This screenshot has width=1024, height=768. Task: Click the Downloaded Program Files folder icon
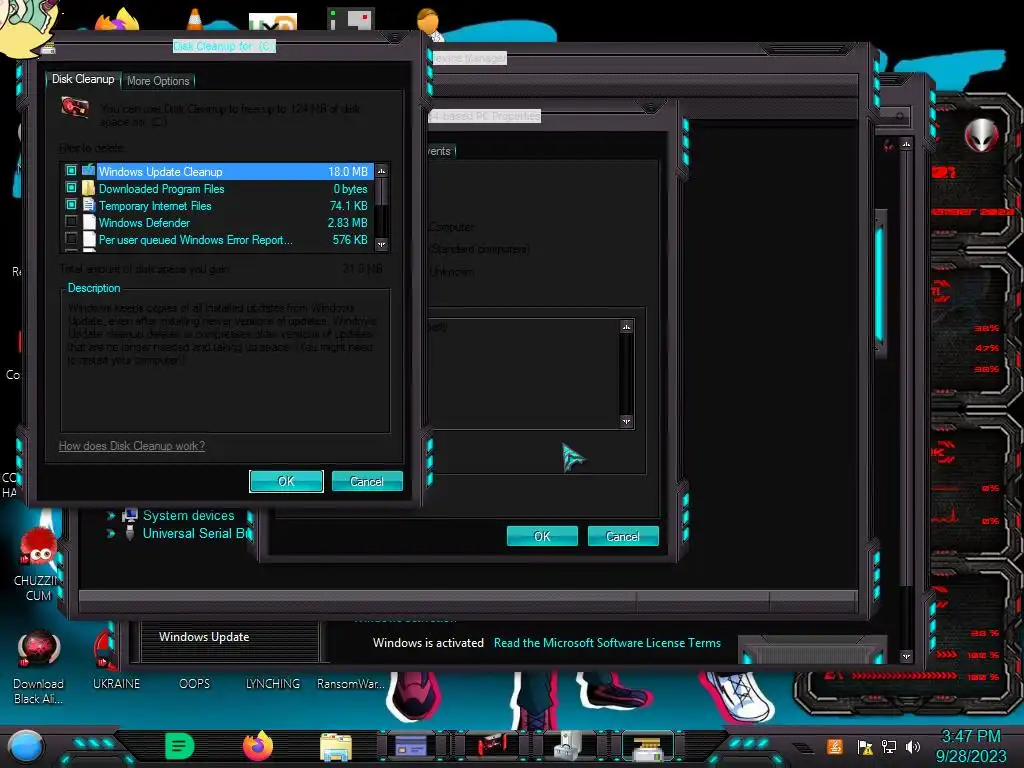89,188
